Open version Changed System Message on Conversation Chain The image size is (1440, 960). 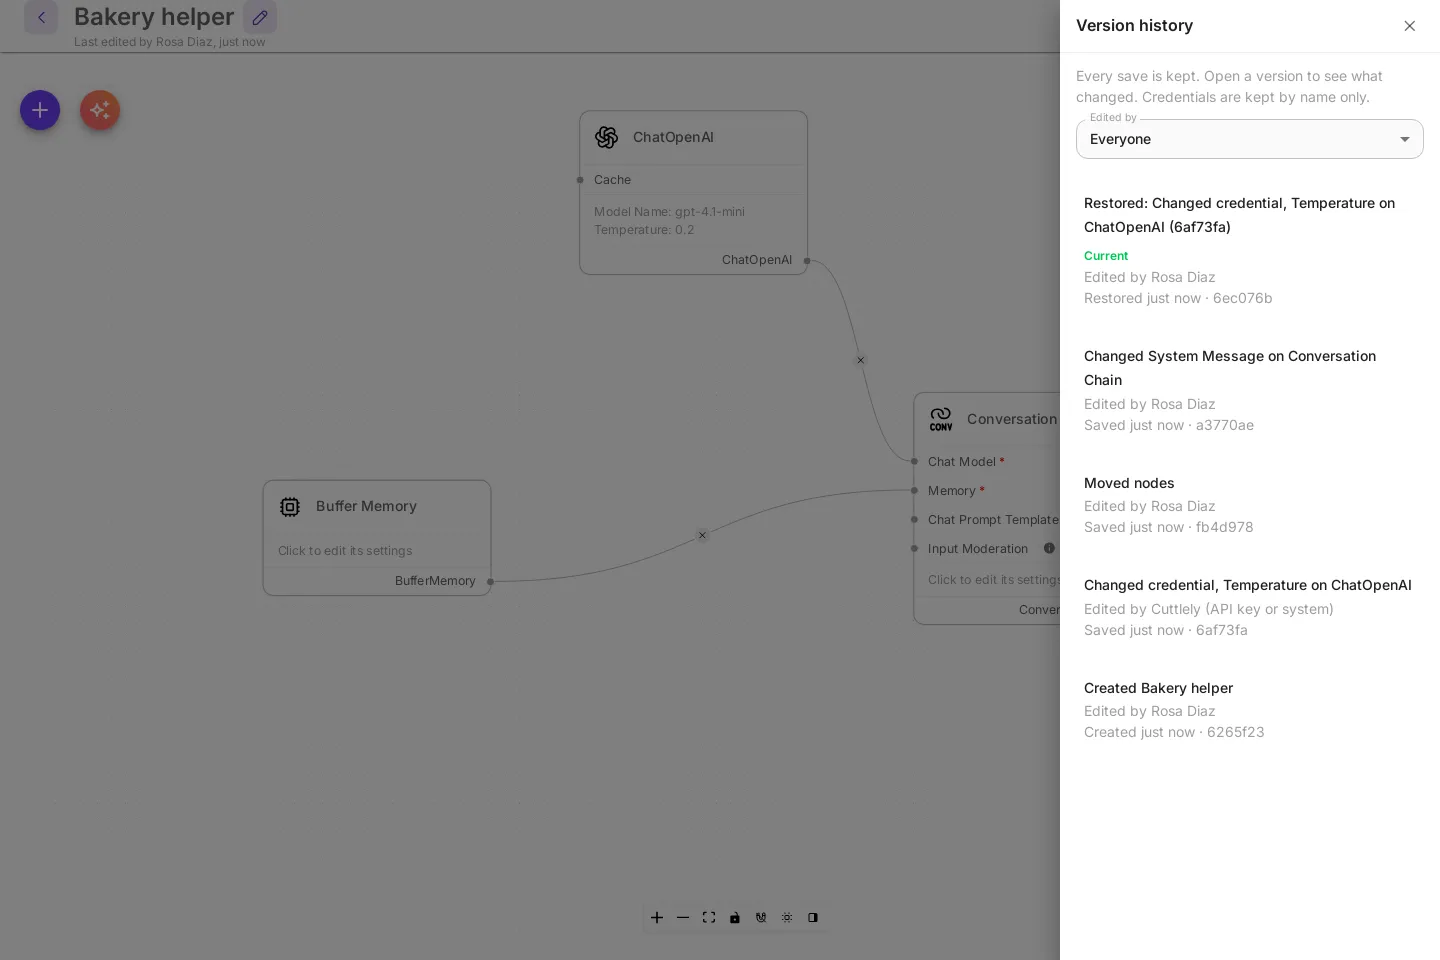(1249, 390)
